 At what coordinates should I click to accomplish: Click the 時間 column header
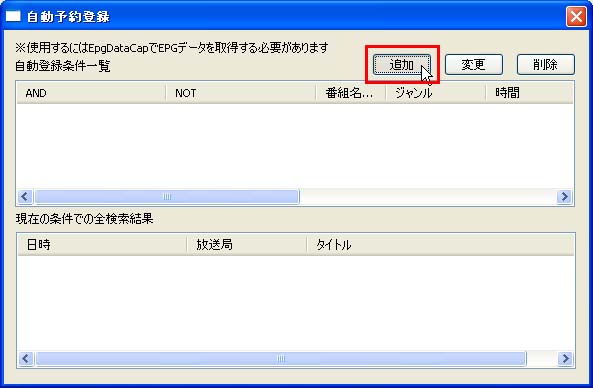tap(529, 93)
